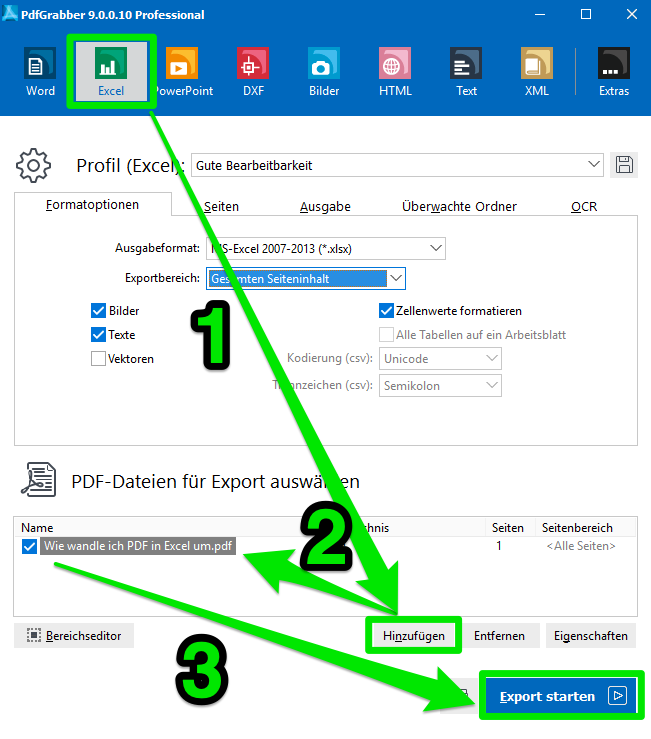Enable the Vektoren checkbox
Screen dimensions: 651x739
[99, 359]
